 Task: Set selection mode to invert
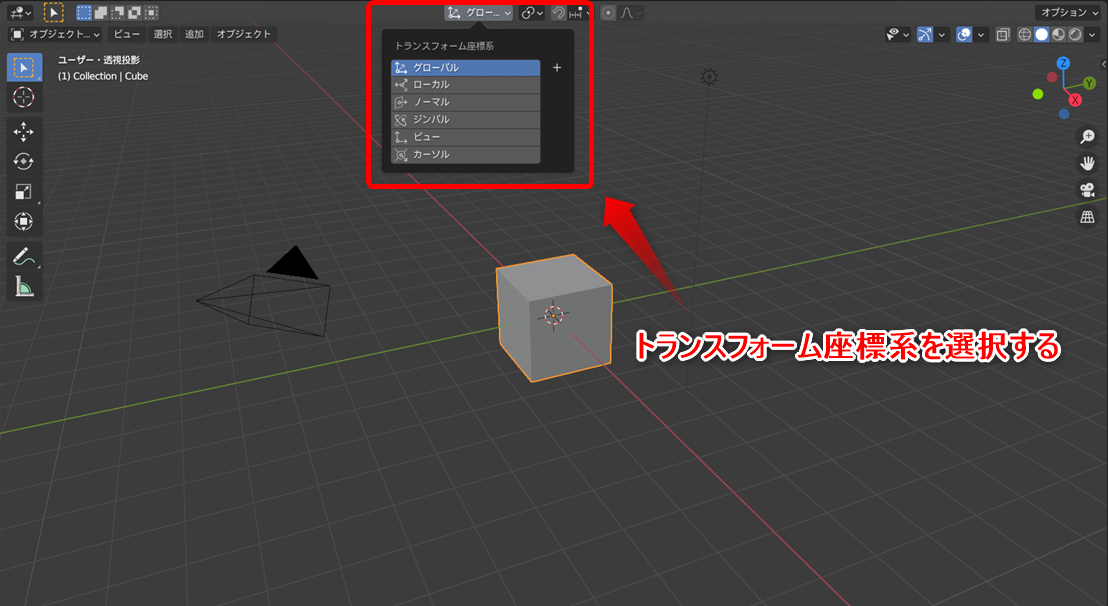pos(134,13)
